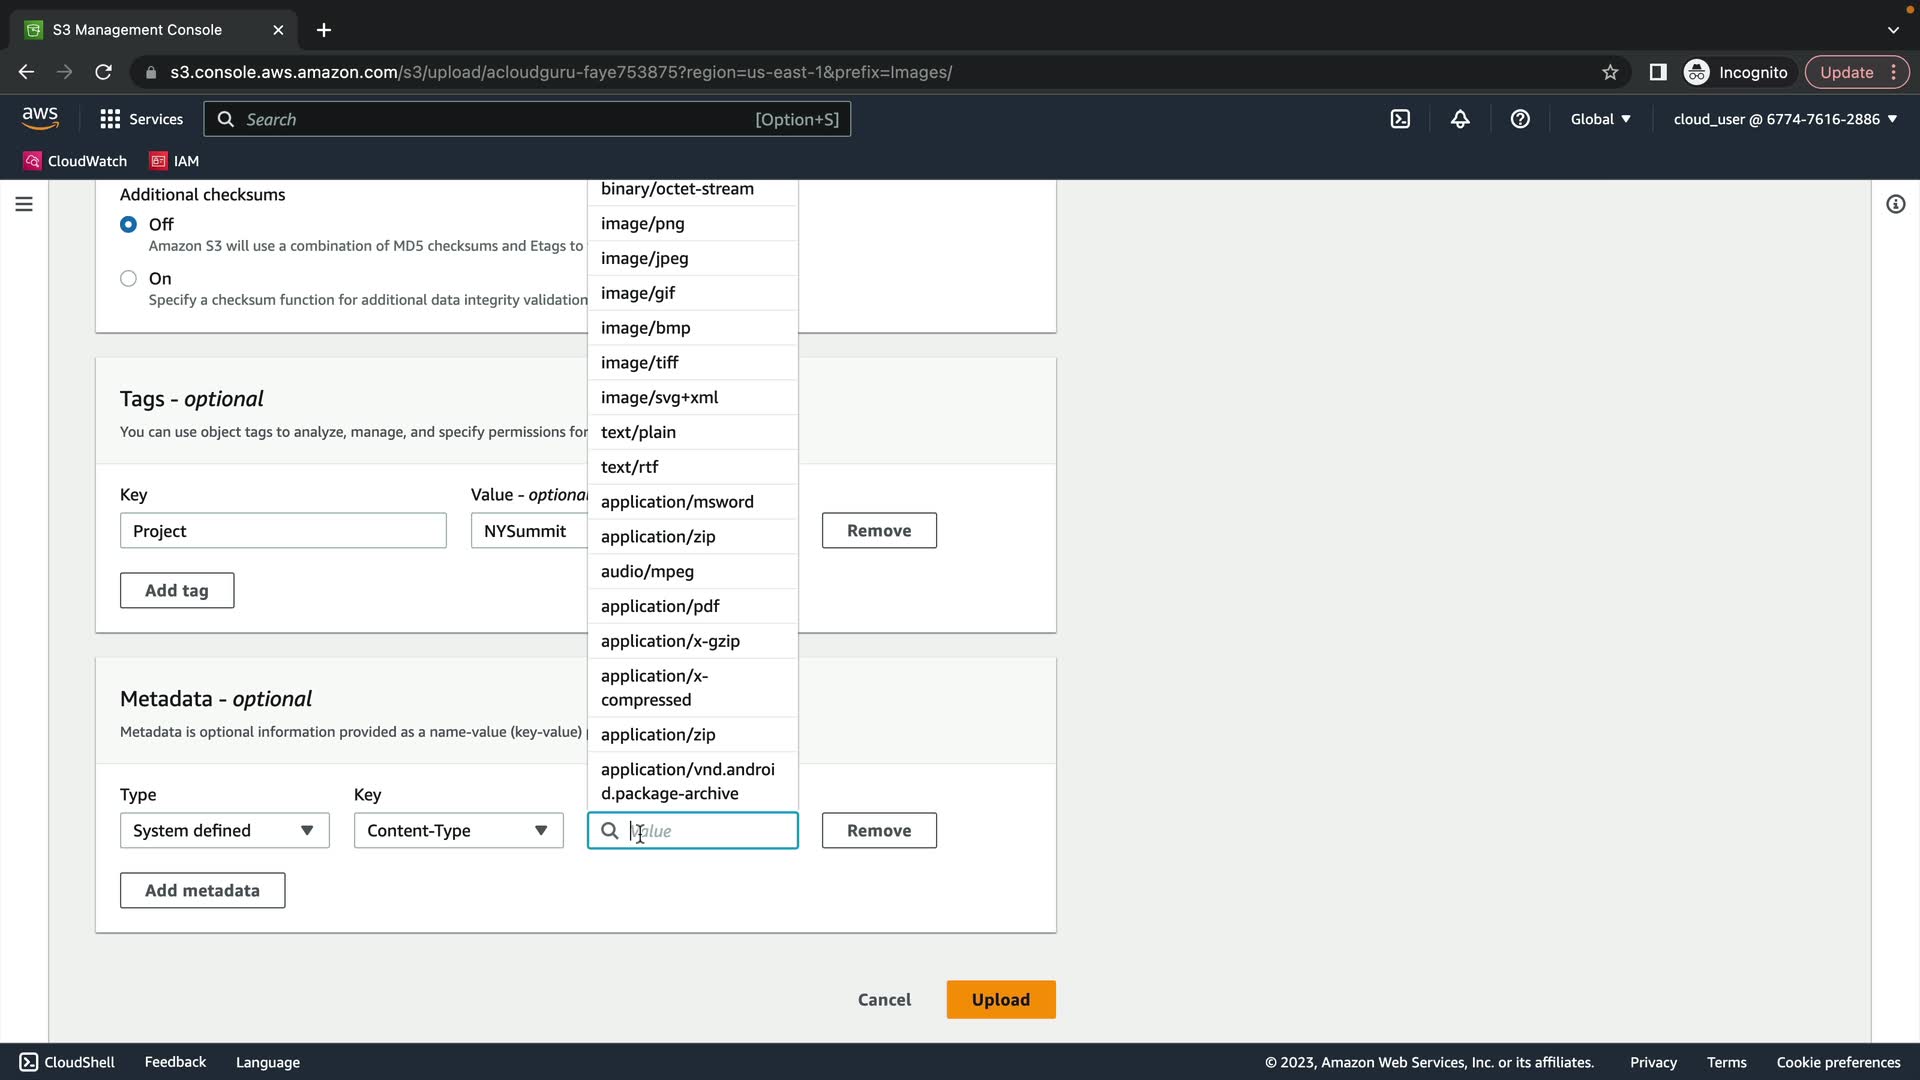Expand the Content-Type Key dropdown
Viewport: 1920px width, 1080px height.
458,830
